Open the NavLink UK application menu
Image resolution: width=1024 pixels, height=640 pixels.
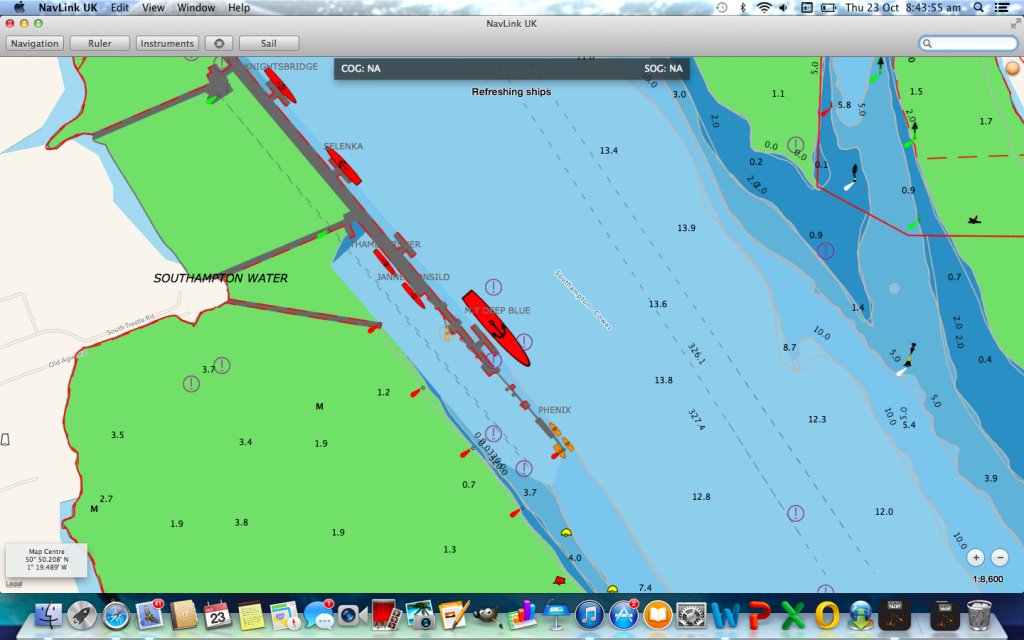[69, 8]
